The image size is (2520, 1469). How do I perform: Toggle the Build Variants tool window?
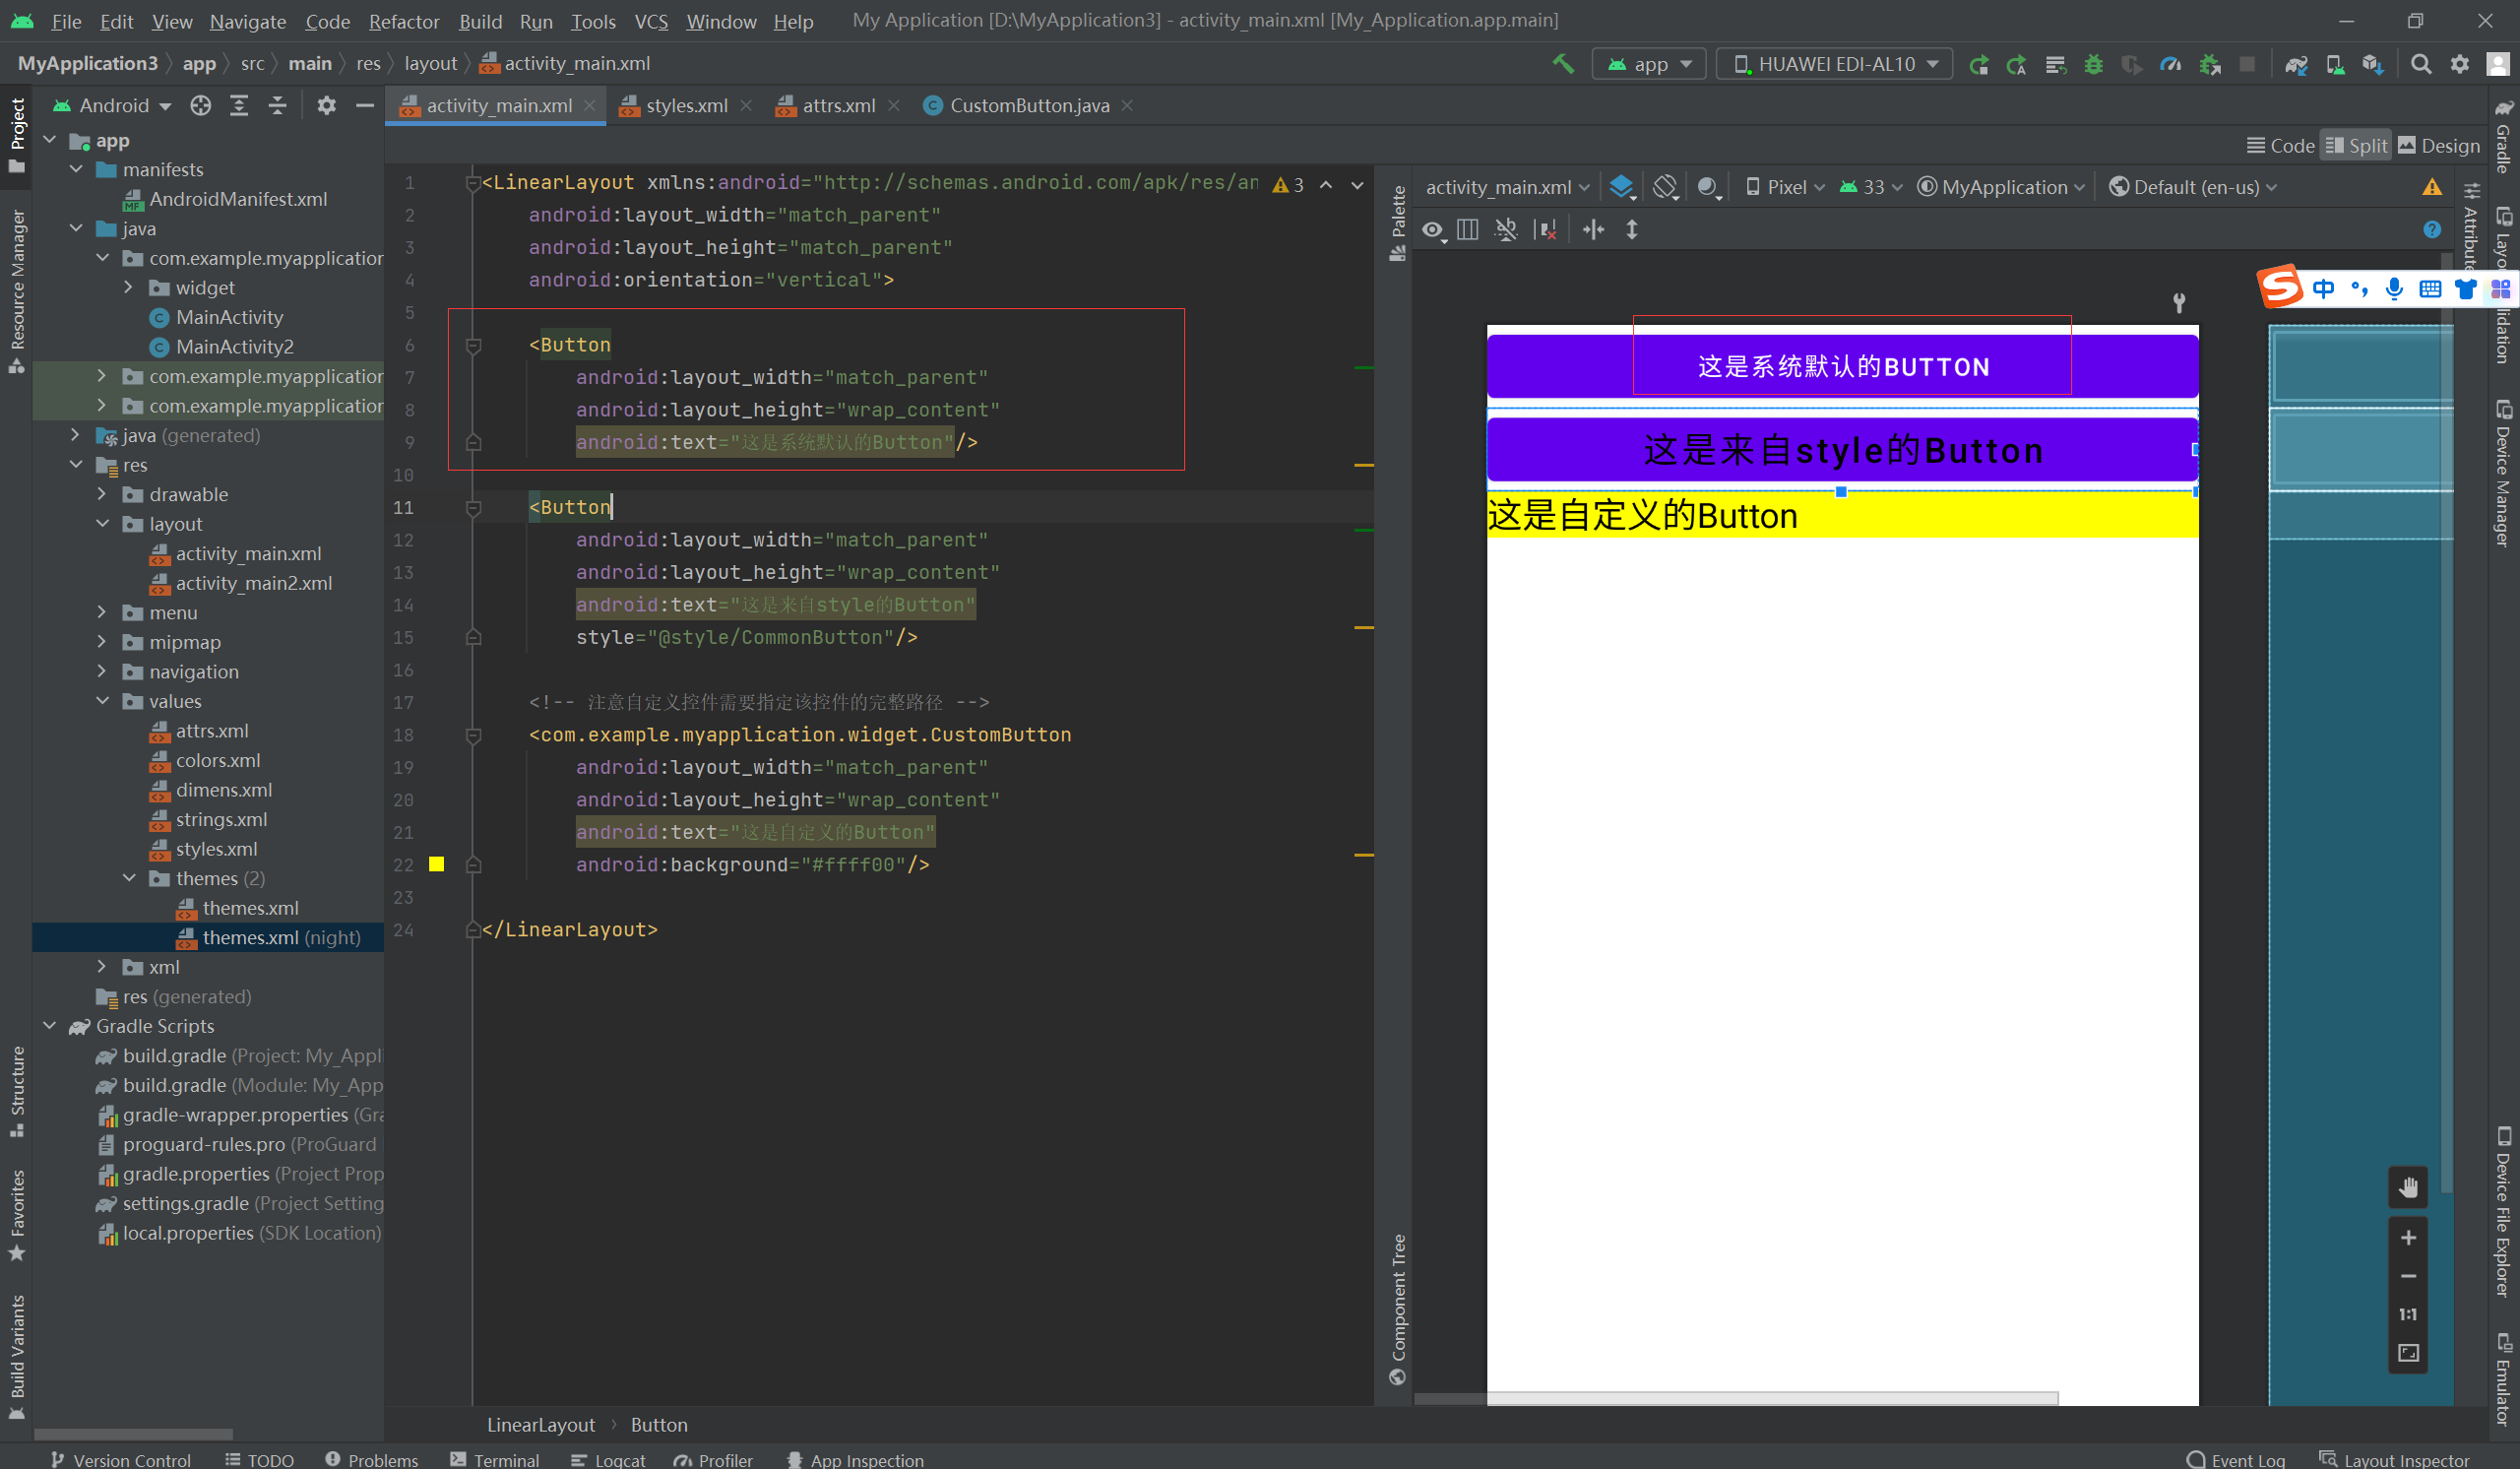[16, 1357]
